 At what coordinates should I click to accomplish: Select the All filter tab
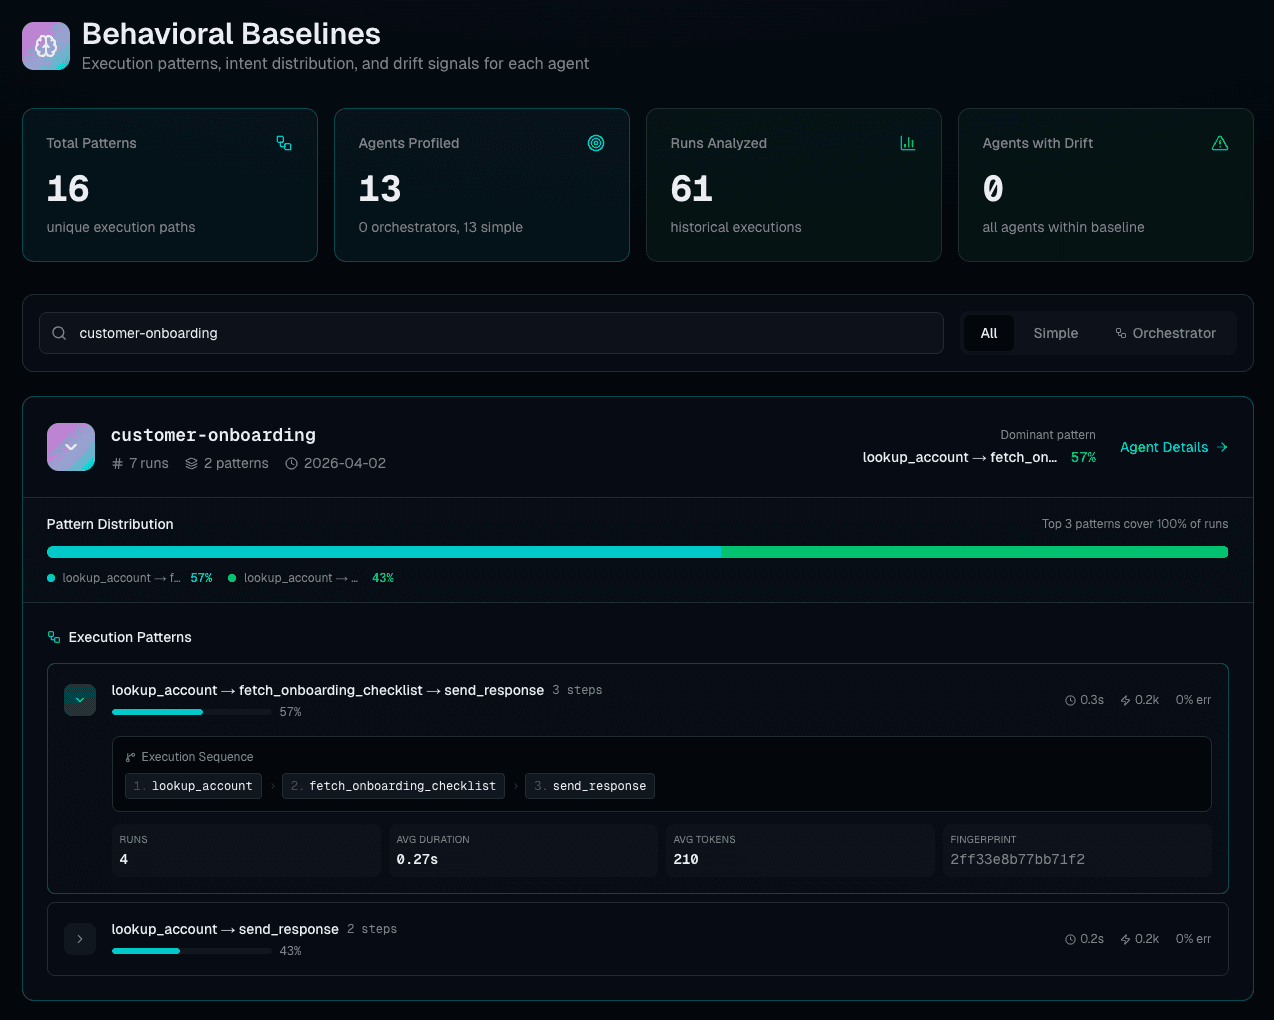coord(989,333)
